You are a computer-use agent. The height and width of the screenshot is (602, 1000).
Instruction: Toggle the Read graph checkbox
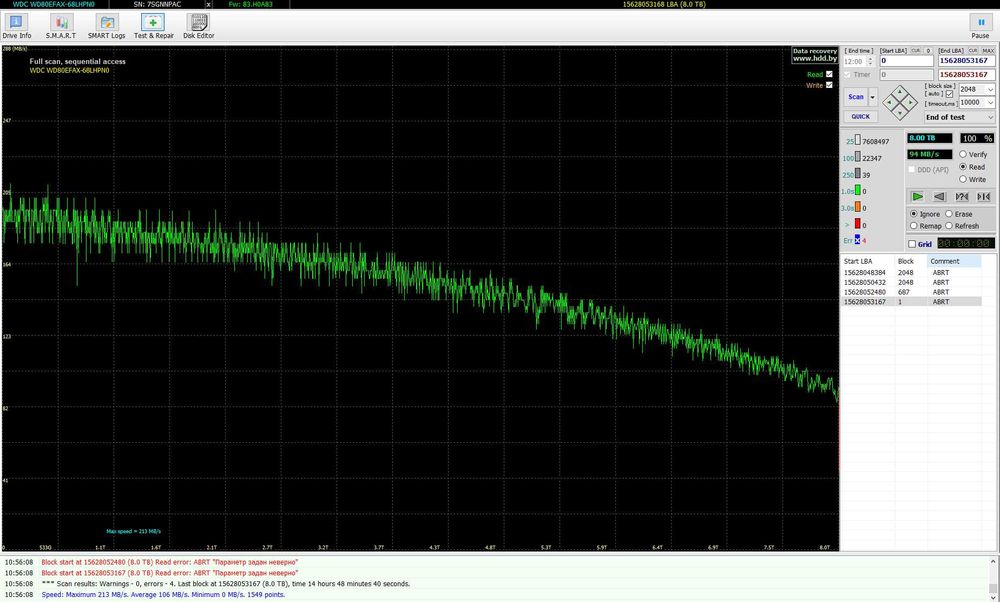click(829, 74)
